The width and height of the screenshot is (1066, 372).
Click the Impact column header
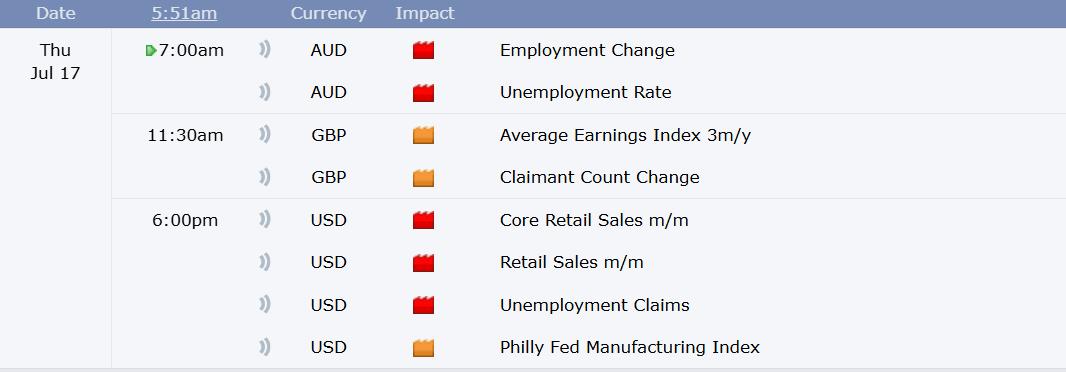425,13
